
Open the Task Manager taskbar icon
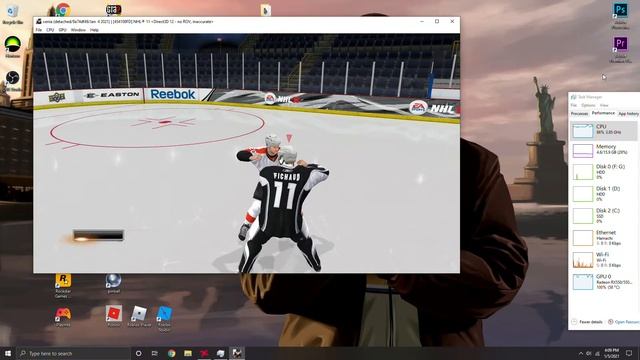tap(220, 353)
